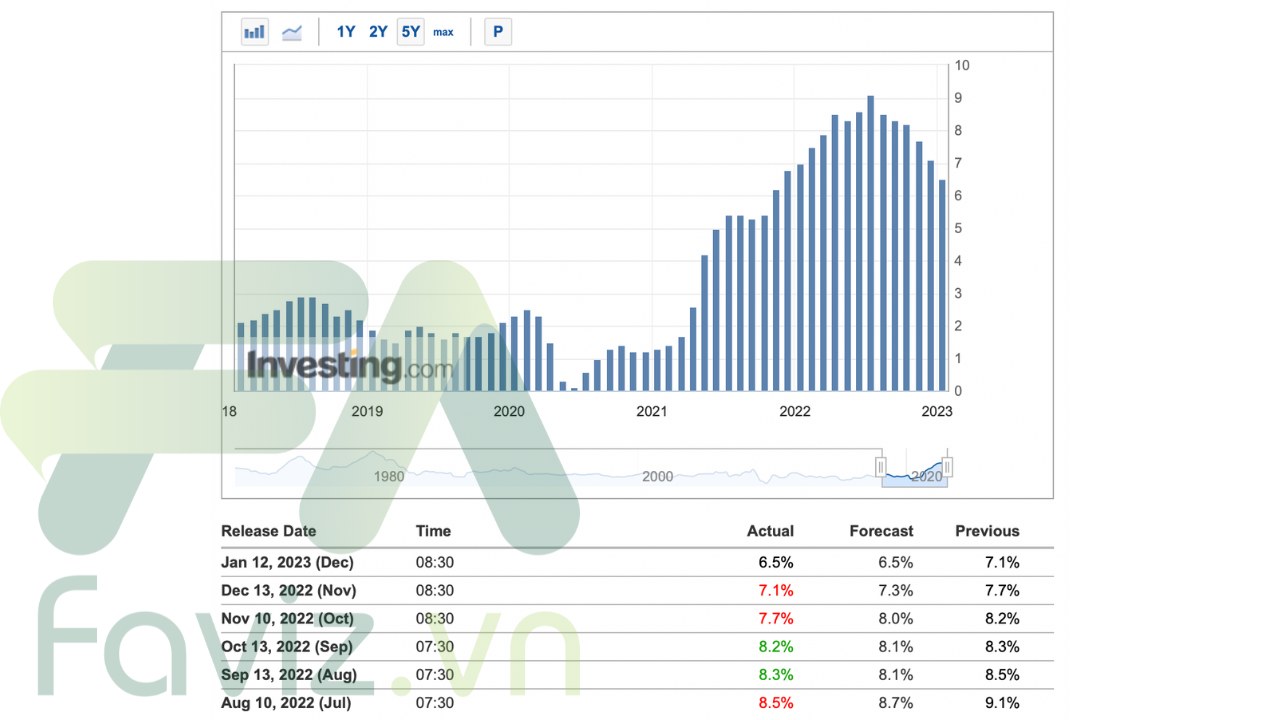Screen dimensions: 1280x720
Task: Select the Jan 12, 2023 (Dec) row
Action: 287,562
